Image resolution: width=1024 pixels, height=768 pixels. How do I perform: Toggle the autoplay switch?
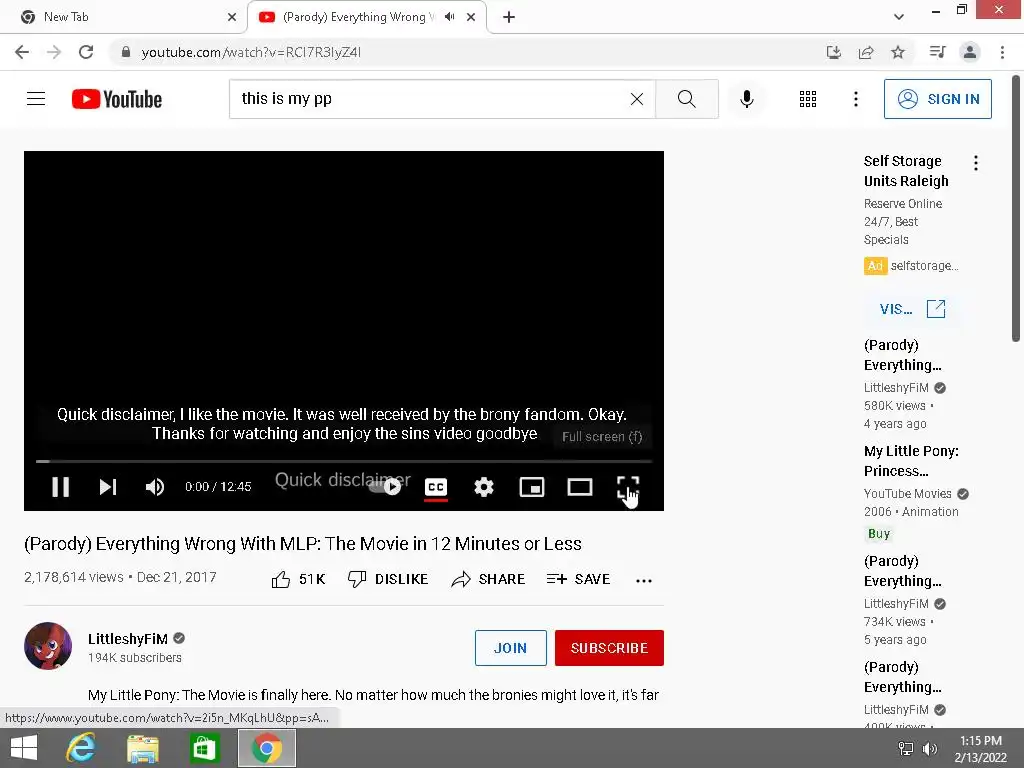point(385,487)
